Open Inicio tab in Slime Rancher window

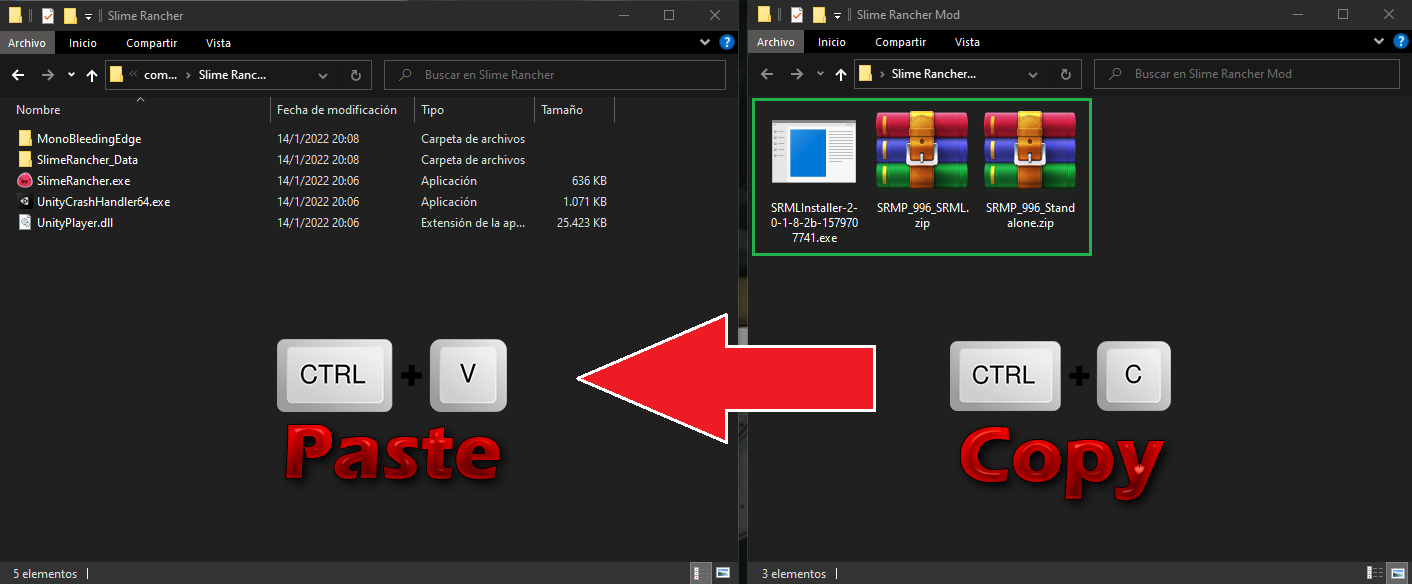click(x=83, y=43)
